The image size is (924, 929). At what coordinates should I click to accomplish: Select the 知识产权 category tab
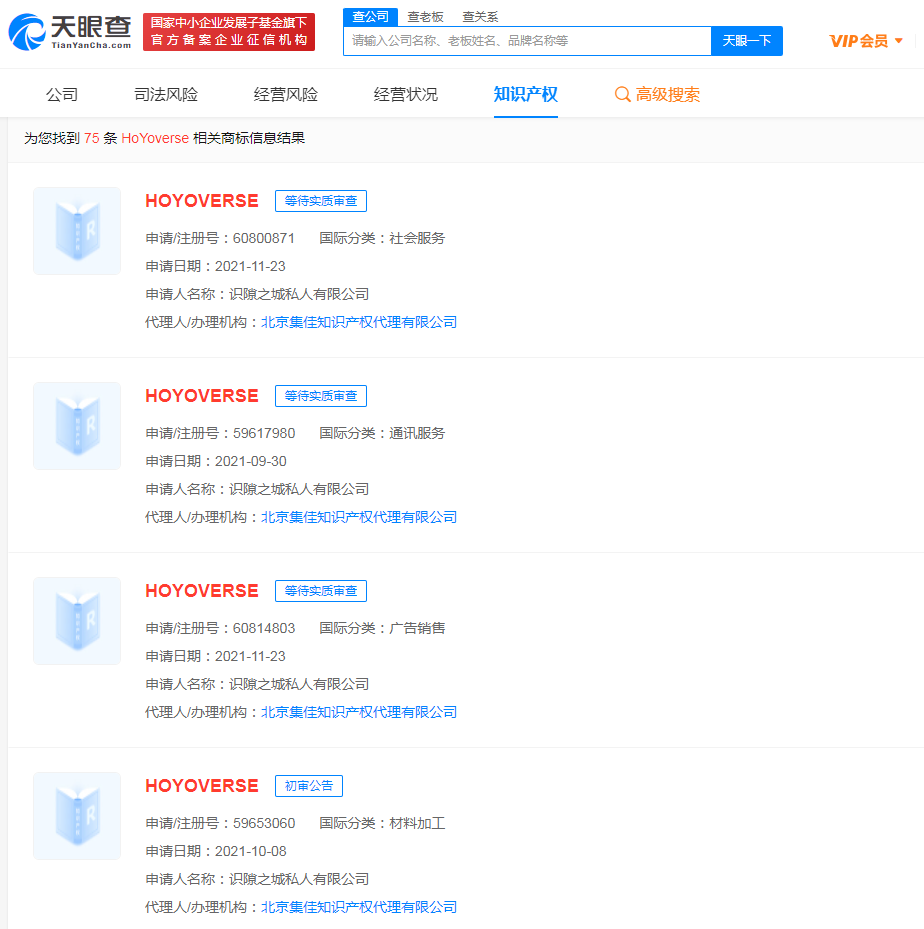point(525,94)
